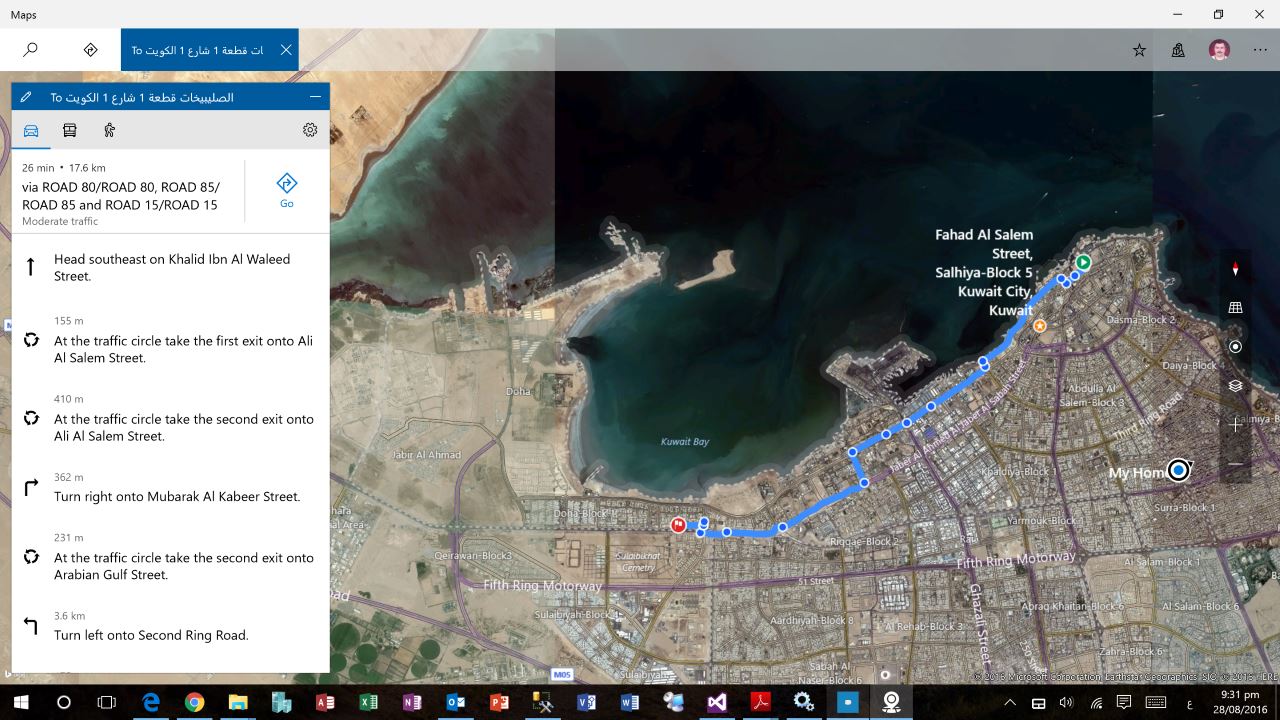Switch to the active Maps taskbar icon
The height and width of the screenshot is (720, 1280).
pos(890,702)
